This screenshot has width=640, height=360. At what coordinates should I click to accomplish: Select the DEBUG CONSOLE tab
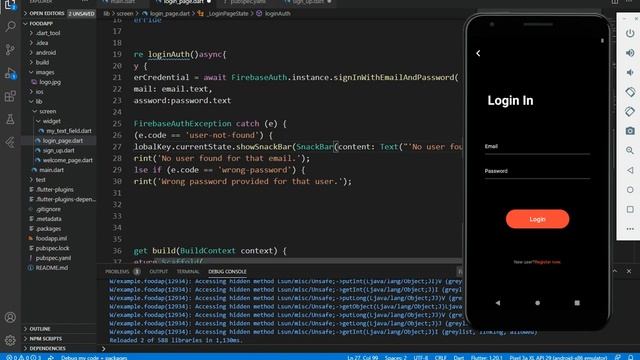[227, 271]
